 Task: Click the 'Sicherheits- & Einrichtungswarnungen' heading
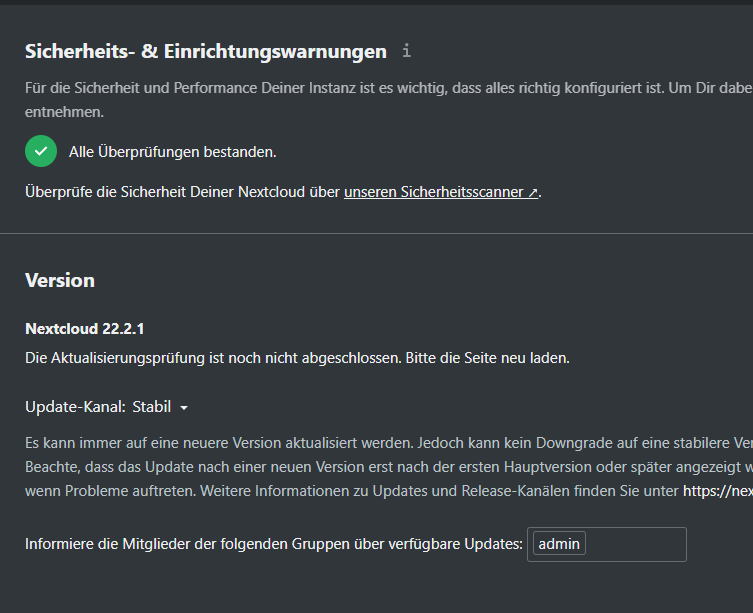tap(206, 51)
